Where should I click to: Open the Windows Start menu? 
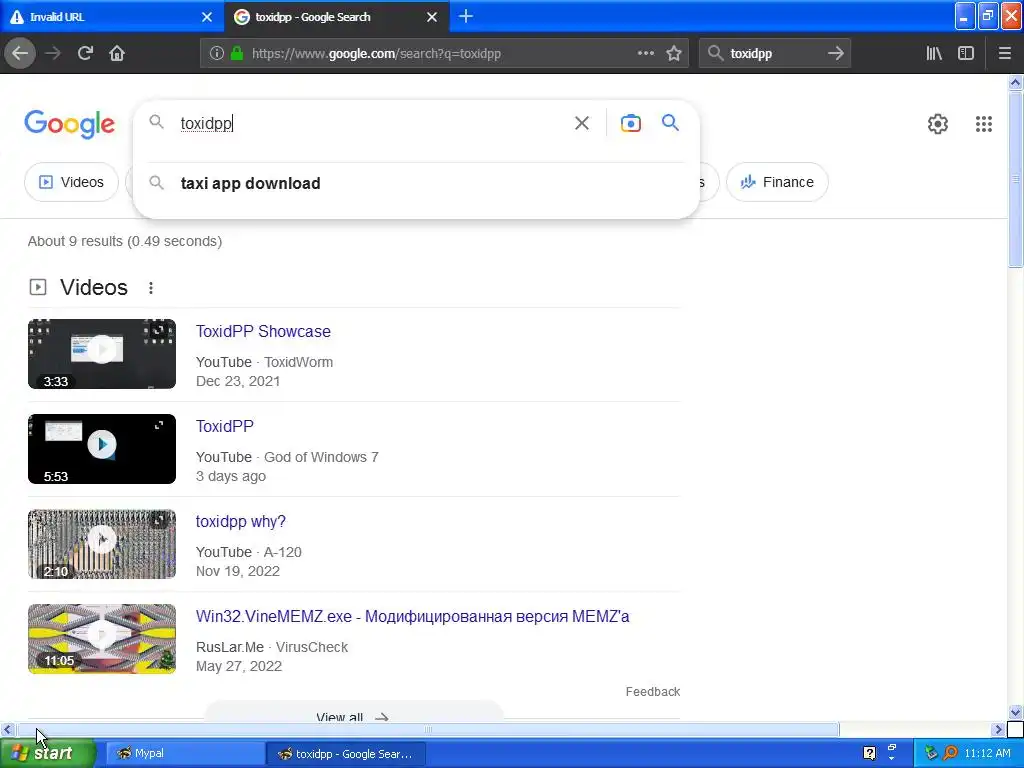click(x=48, y=753)
